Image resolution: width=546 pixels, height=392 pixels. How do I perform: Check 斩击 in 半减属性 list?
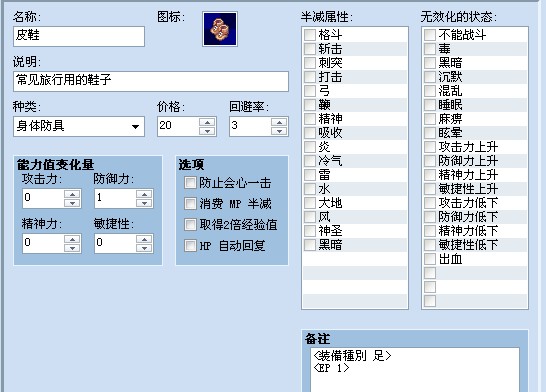[310, 49]
